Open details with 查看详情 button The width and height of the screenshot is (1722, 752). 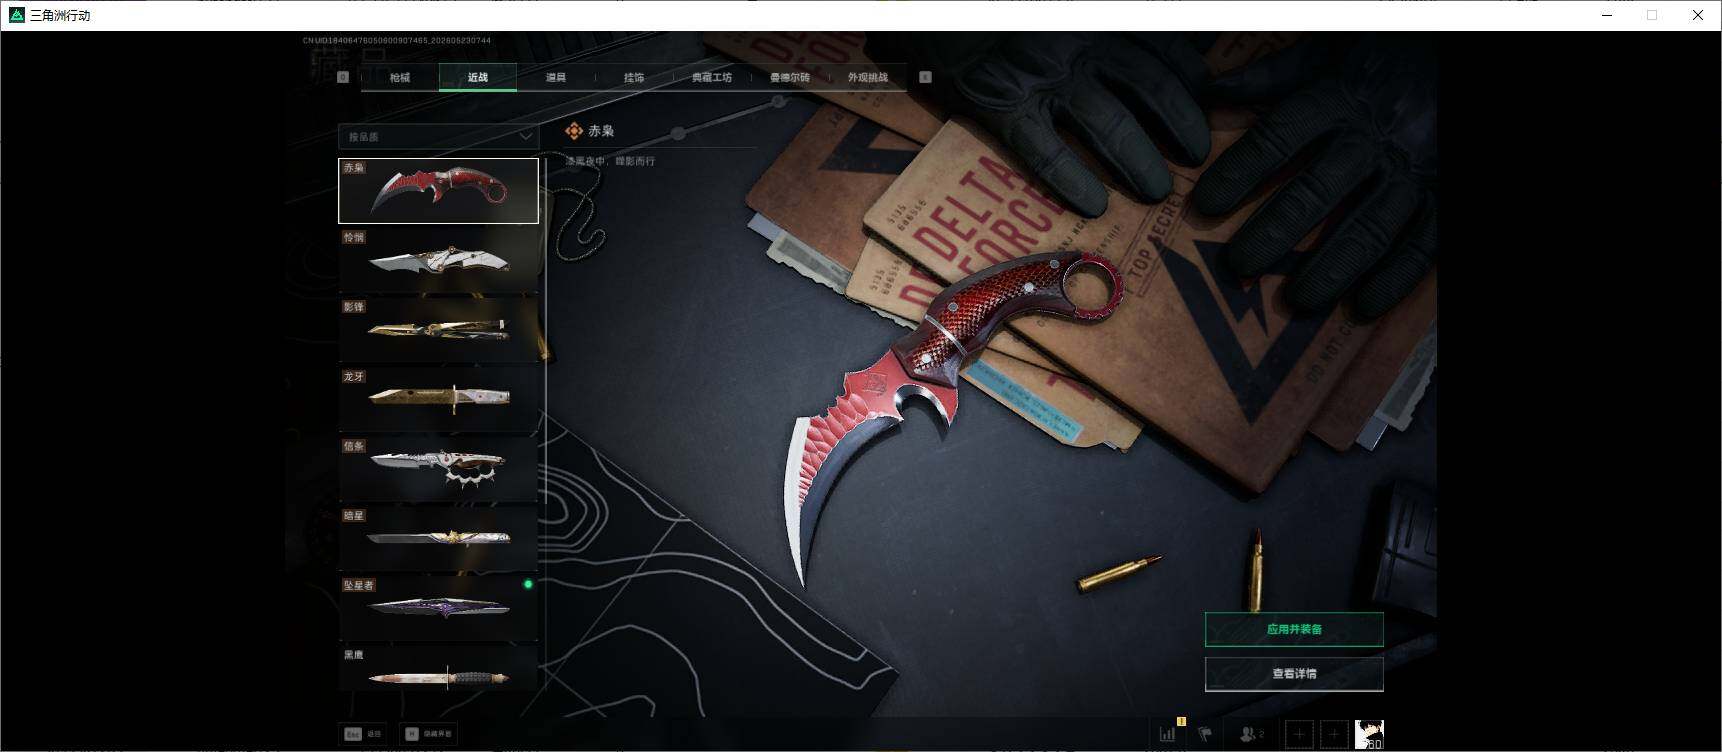pyautogui.click(x=1294, y=674)
